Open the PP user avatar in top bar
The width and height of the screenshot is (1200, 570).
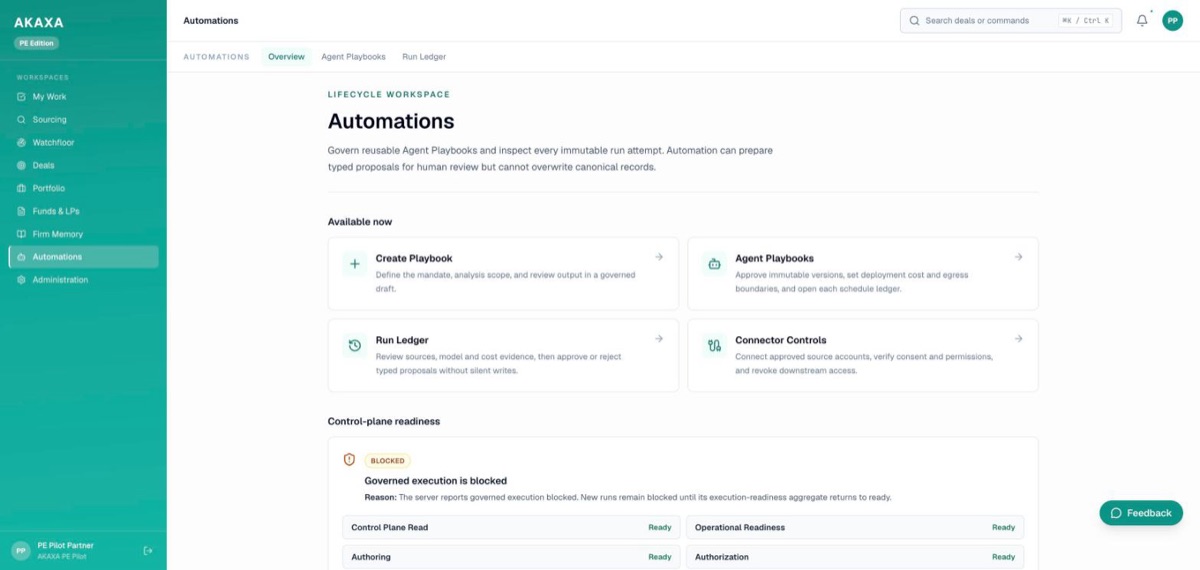tap(1172, 20)
